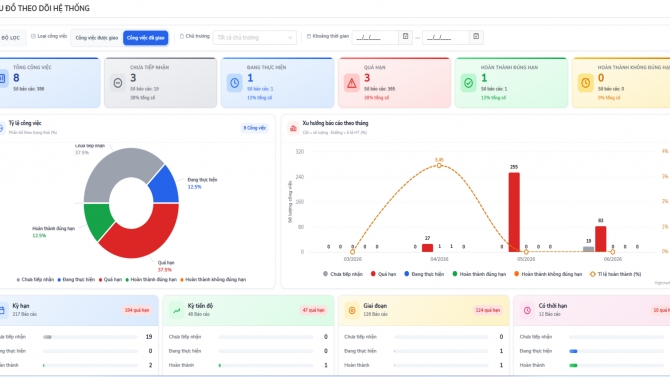Click 'Có thời hạn' Đang thực hiện progress bar
The image size is (670, 377).
pyautogui.click(x=617, y=351)
